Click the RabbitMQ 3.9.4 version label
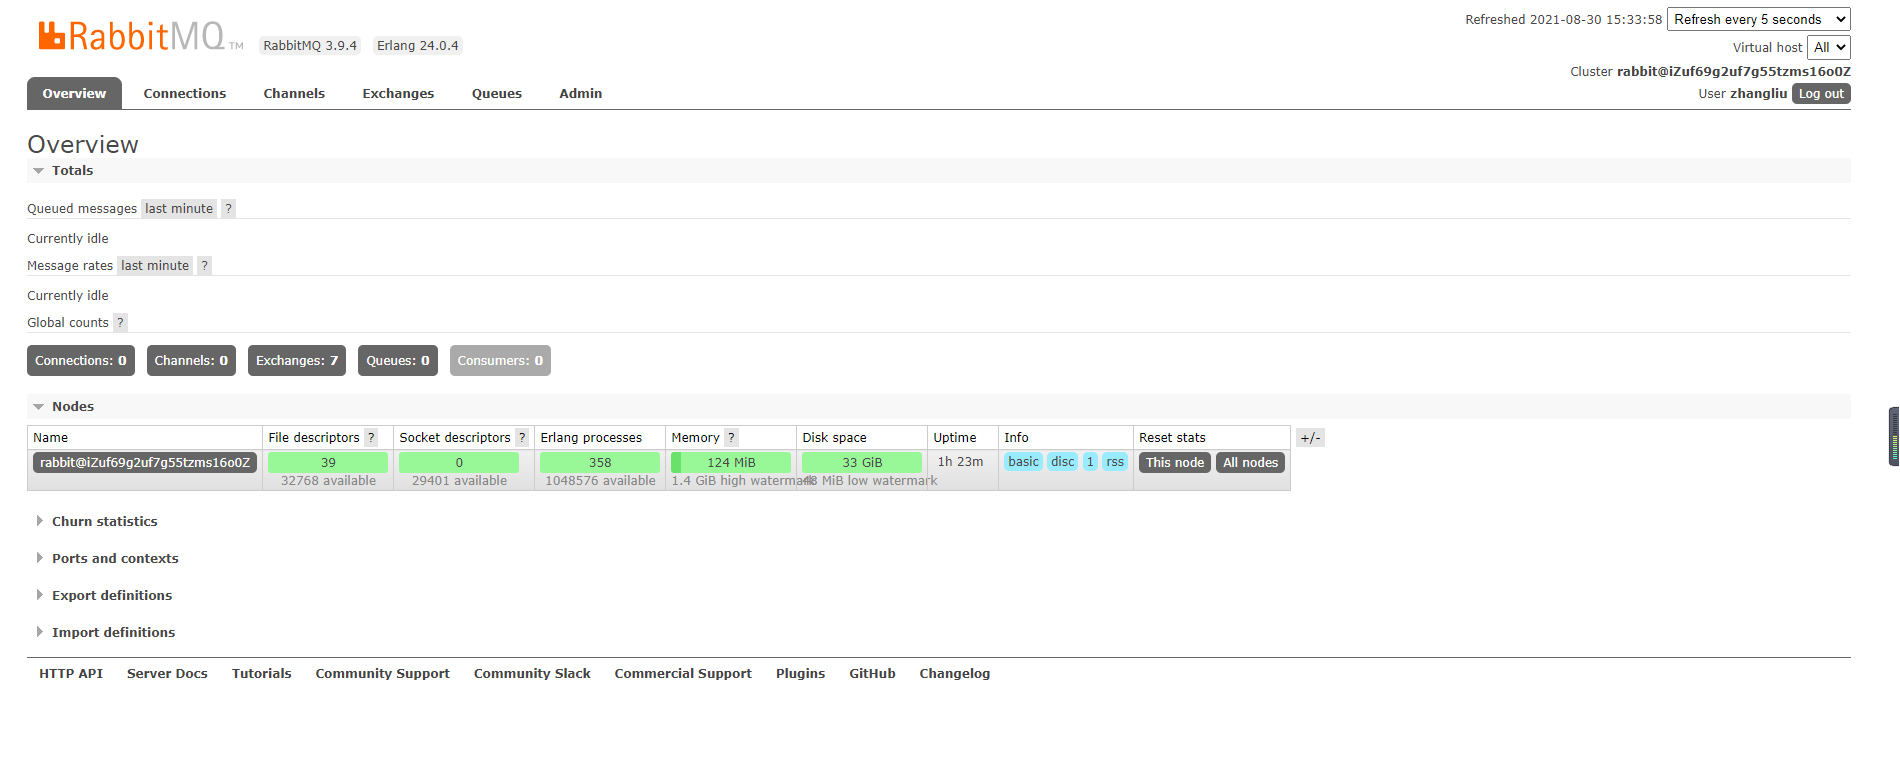 (310, 45)
